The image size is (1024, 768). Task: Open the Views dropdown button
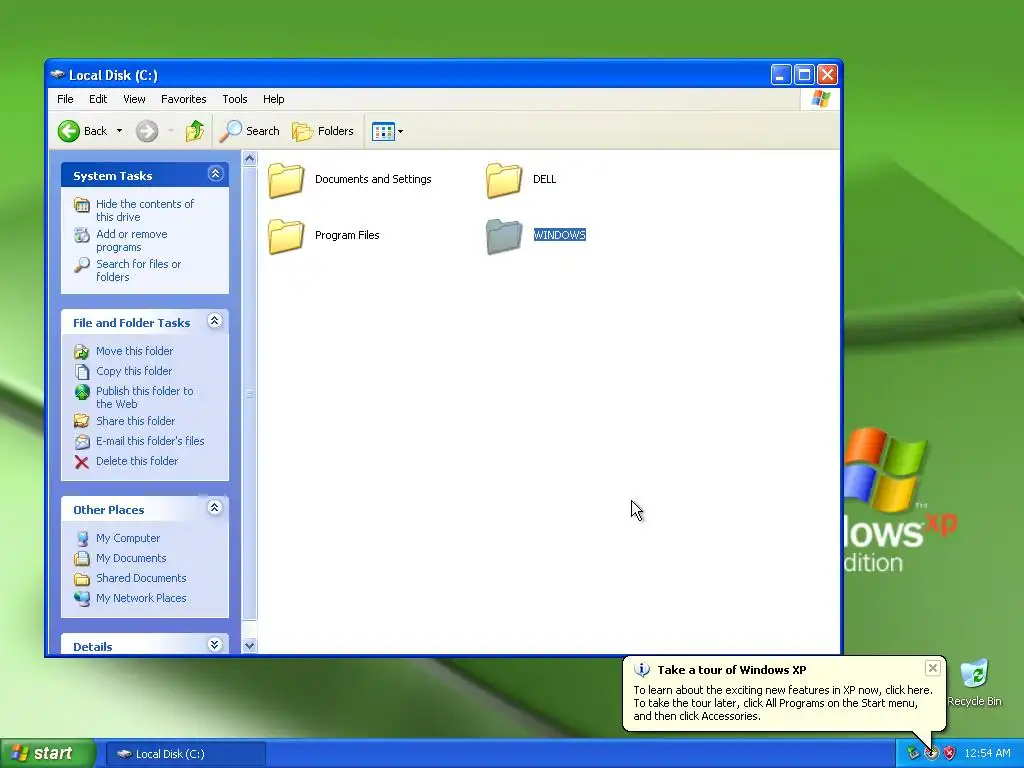(387, 131)
